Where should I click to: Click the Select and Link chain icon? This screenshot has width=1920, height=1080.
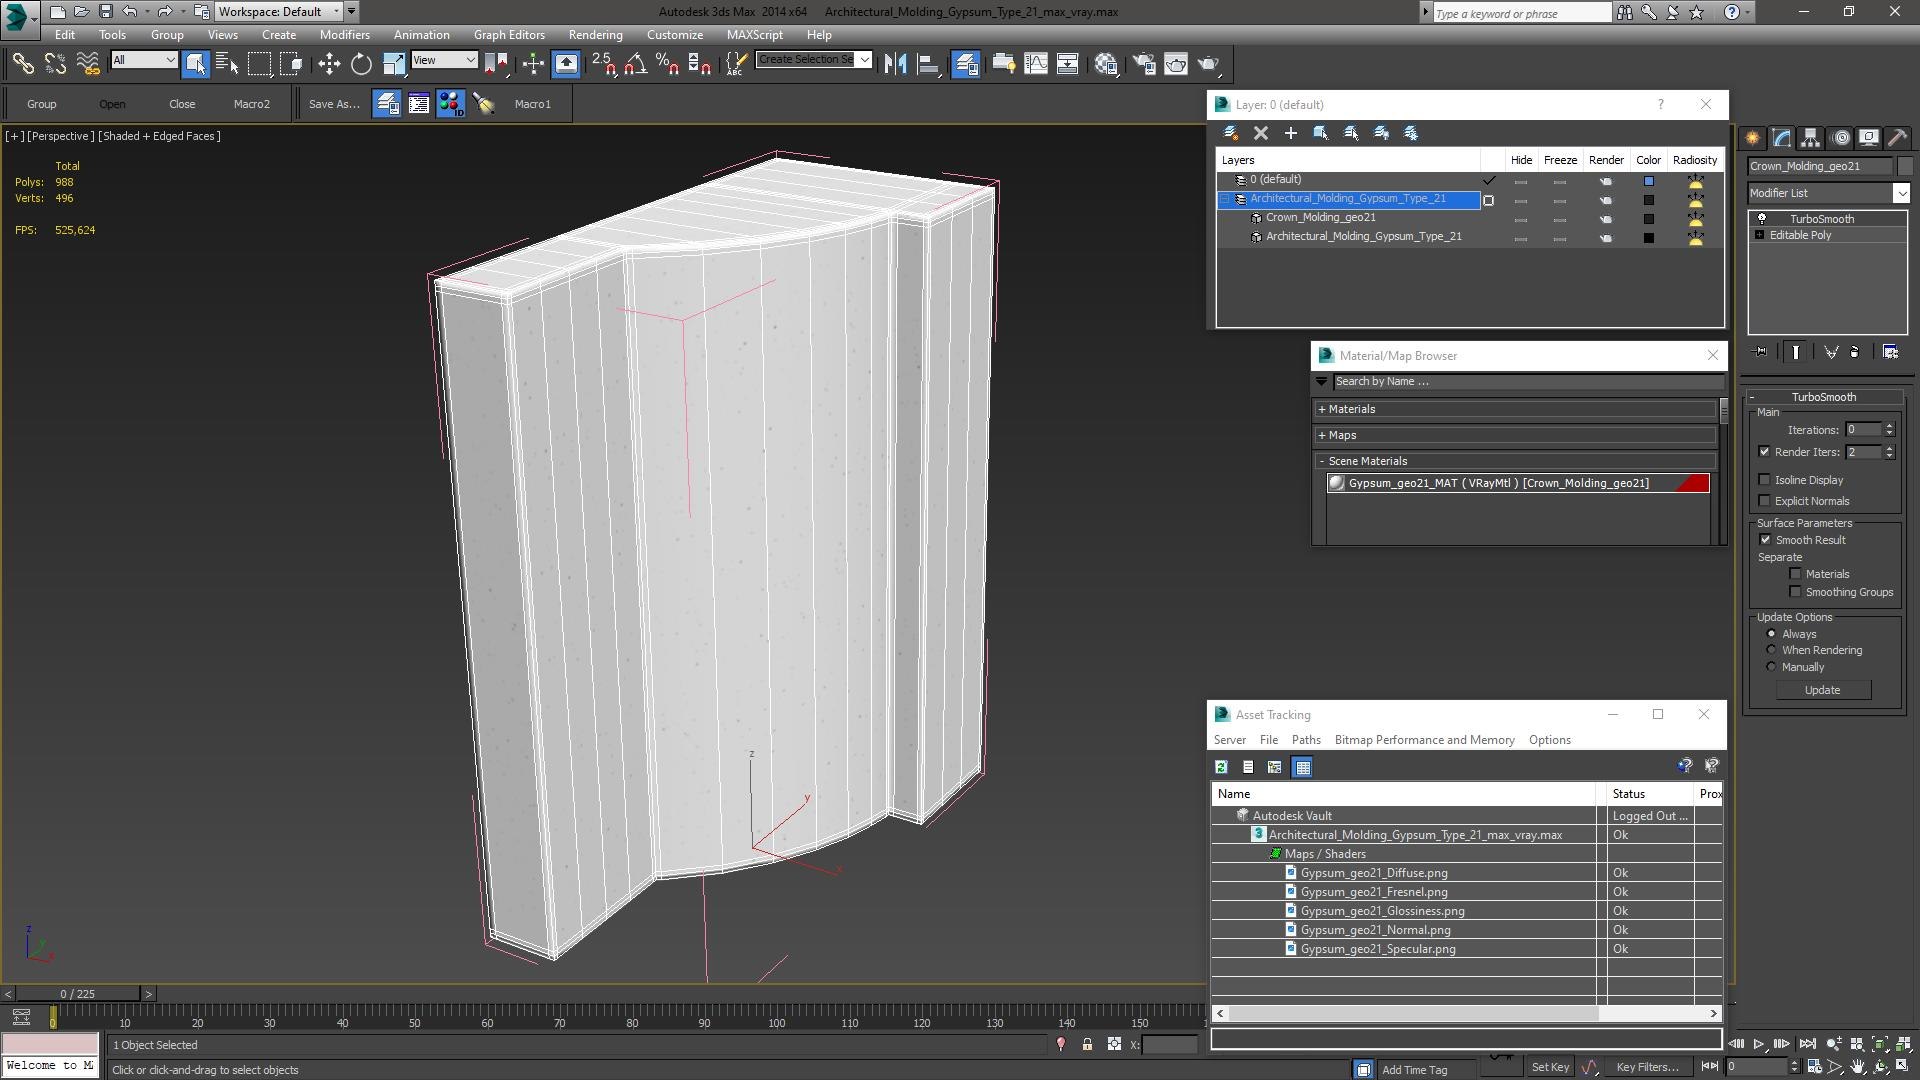[x=22, y=64]
